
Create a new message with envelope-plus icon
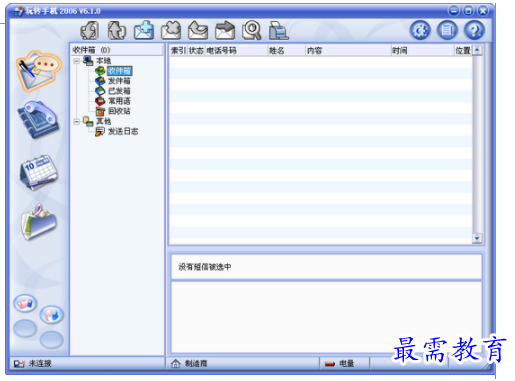pos(144,30)
